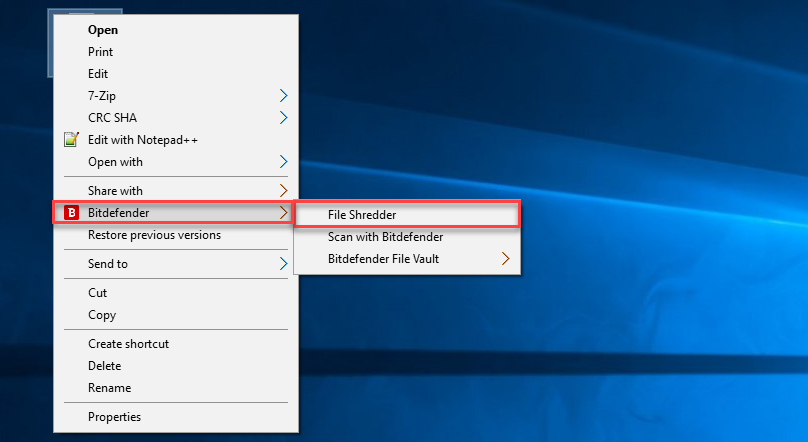Viewport: 808px width, 442px height.
Task: Expand the Open with chevron
Action: [283, 162]
